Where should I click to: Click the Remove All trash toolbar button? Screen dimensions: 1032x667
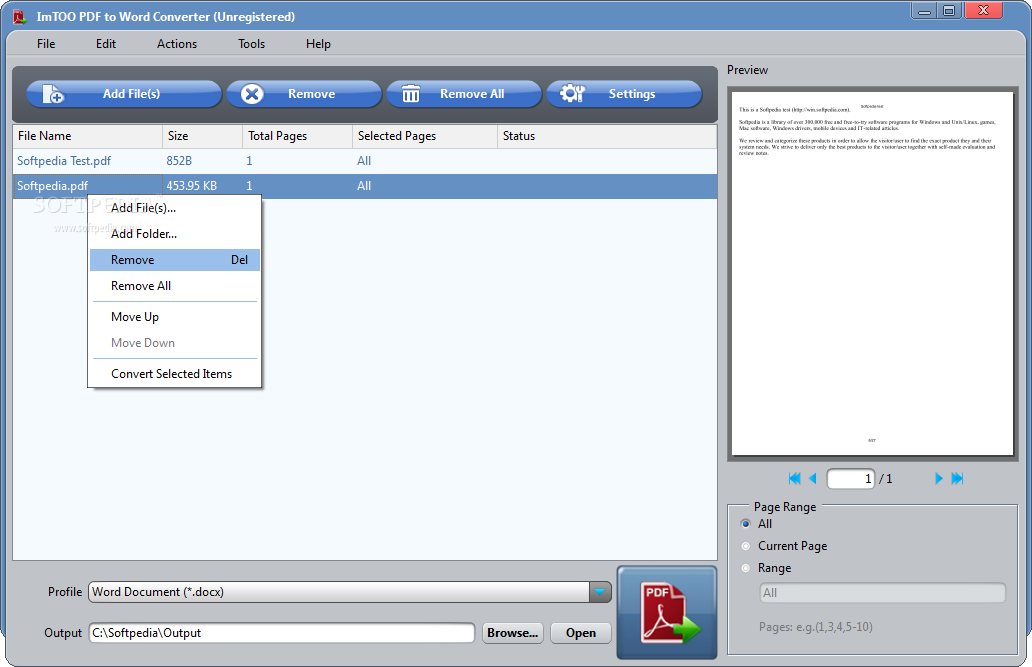[x=464, y=93]
